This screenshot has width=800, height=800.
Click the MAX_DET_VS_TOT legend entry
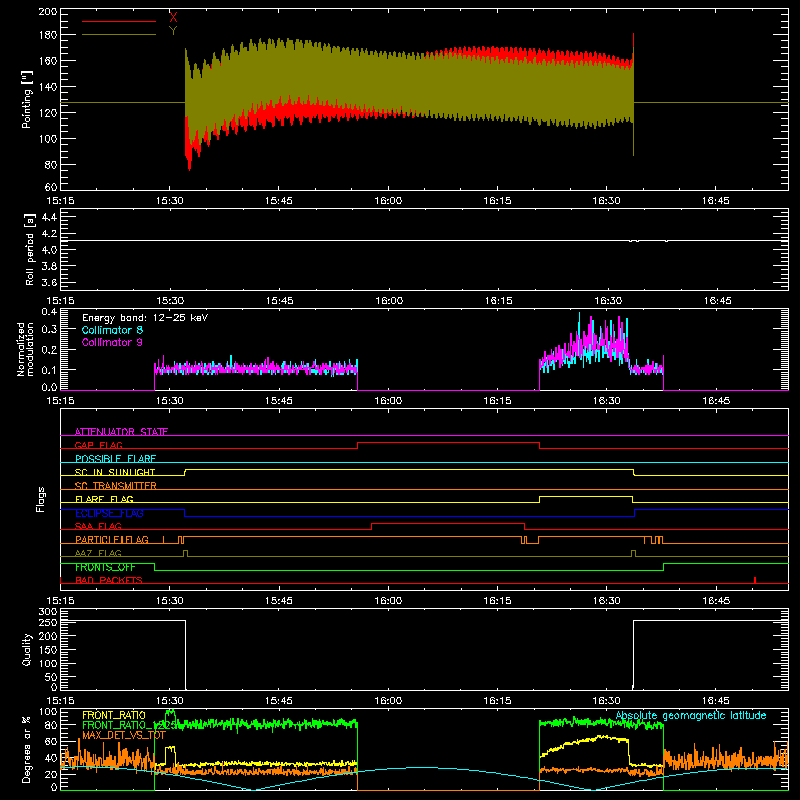(x=124, y=735)
